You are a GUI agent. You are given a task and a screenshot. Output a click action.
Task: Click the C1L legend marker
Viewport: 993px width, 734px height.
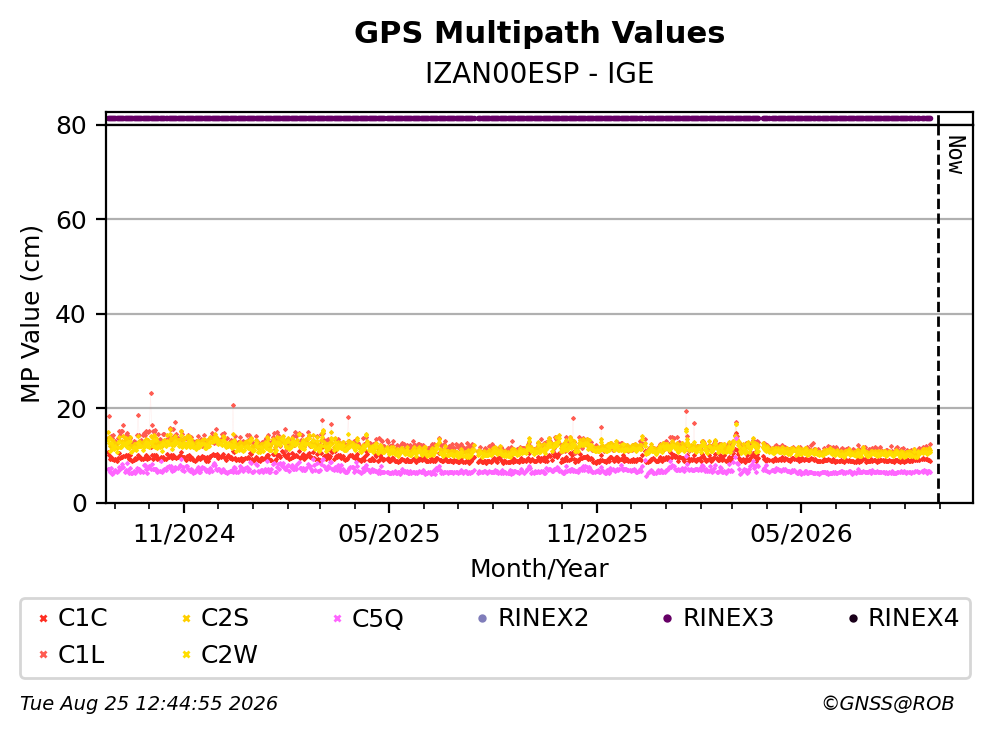pyautogui.click(x=43, y=655)
